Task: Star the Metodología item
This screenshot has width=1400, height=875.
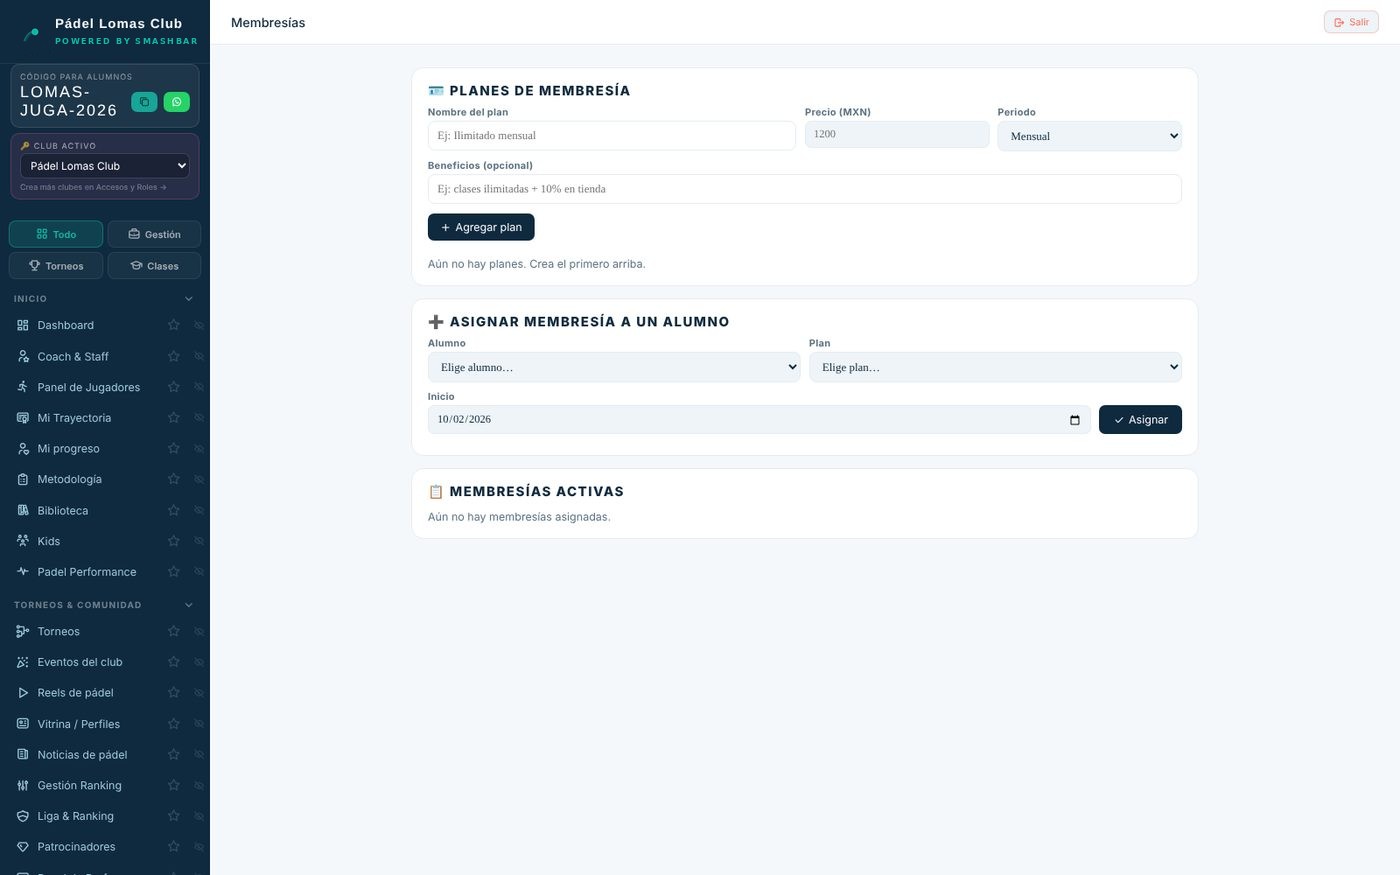Action: (174, 479)
